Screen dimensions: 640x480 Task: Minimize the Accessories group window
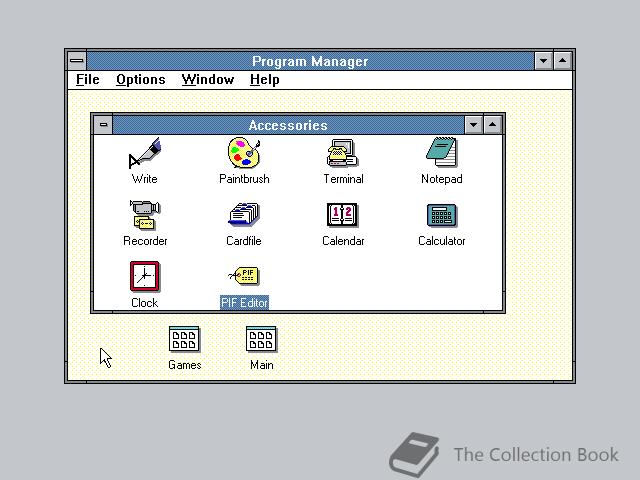[x=473, y=125]
